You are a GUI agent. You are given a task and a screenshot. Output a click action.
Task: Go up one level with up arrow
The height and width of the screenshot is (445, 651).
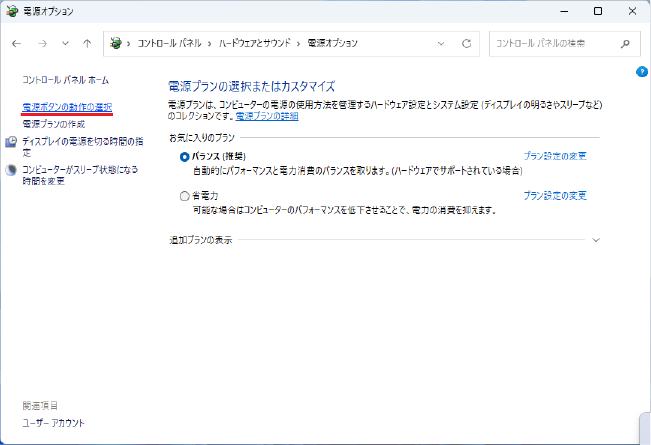click(87, 44)
